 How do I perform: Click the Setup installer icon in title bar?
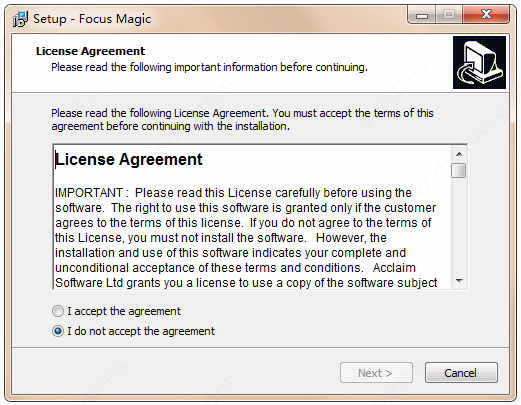[20, 19]
